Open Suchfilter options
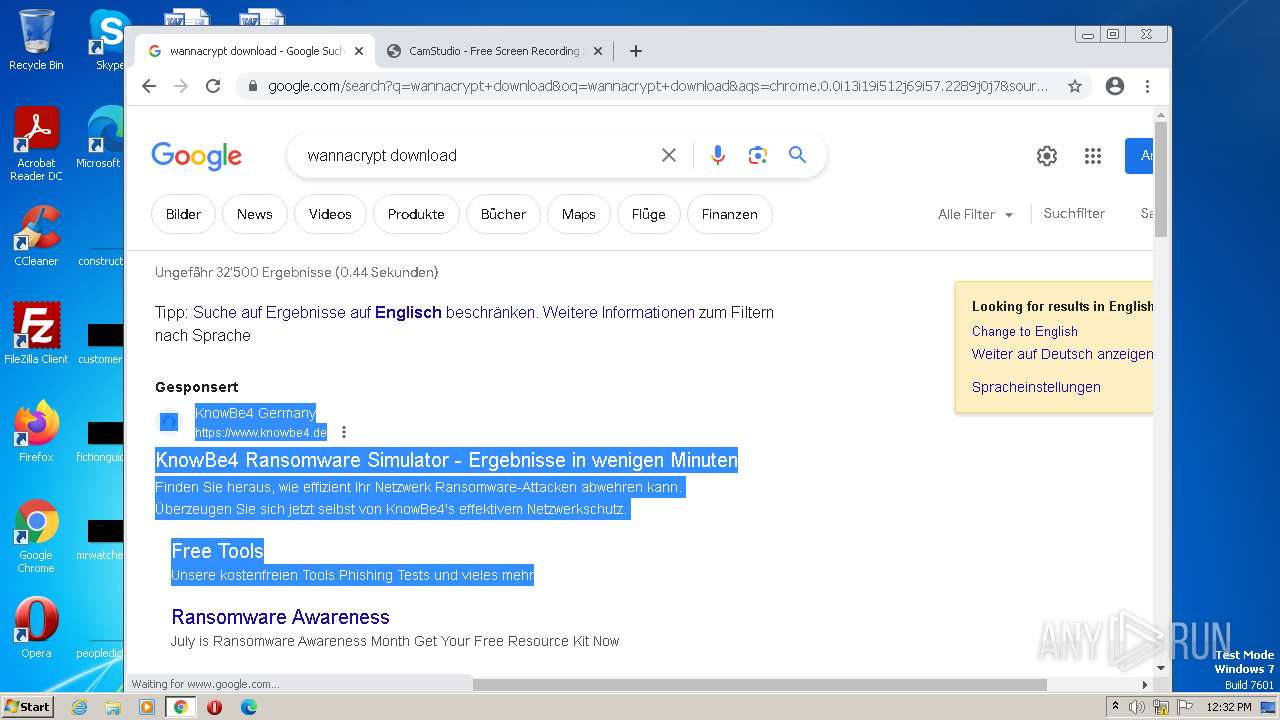Screen dimensions: 1280x720 click(1074, 214)
